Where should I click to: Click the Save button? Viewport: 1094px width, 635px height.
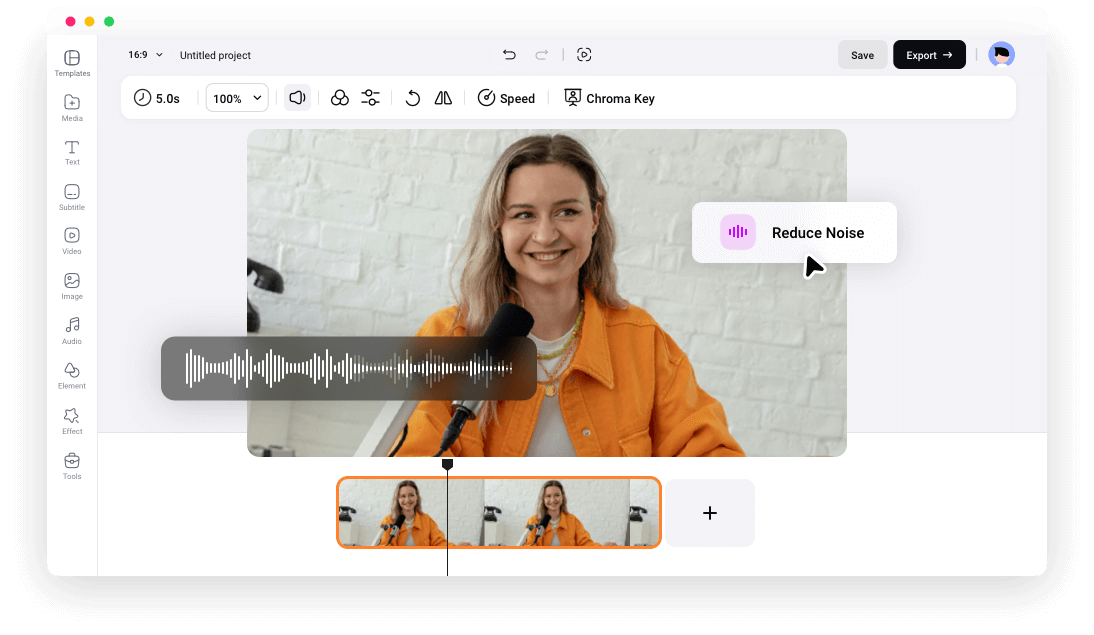(x=862, y=54)
